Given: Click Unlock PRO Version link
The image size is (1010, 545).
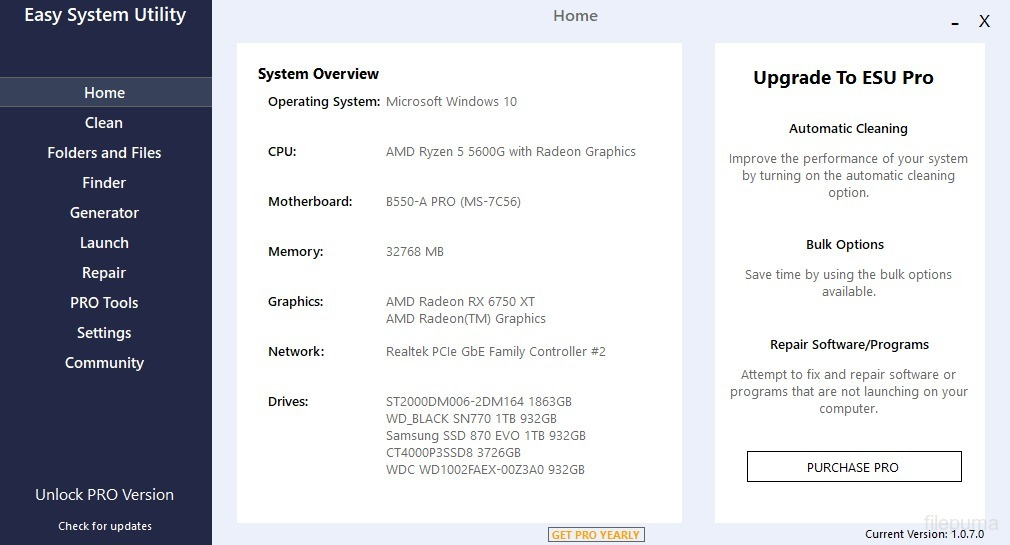Looking at the screenshot, I should pyautogui.click(x=104, y=495).
